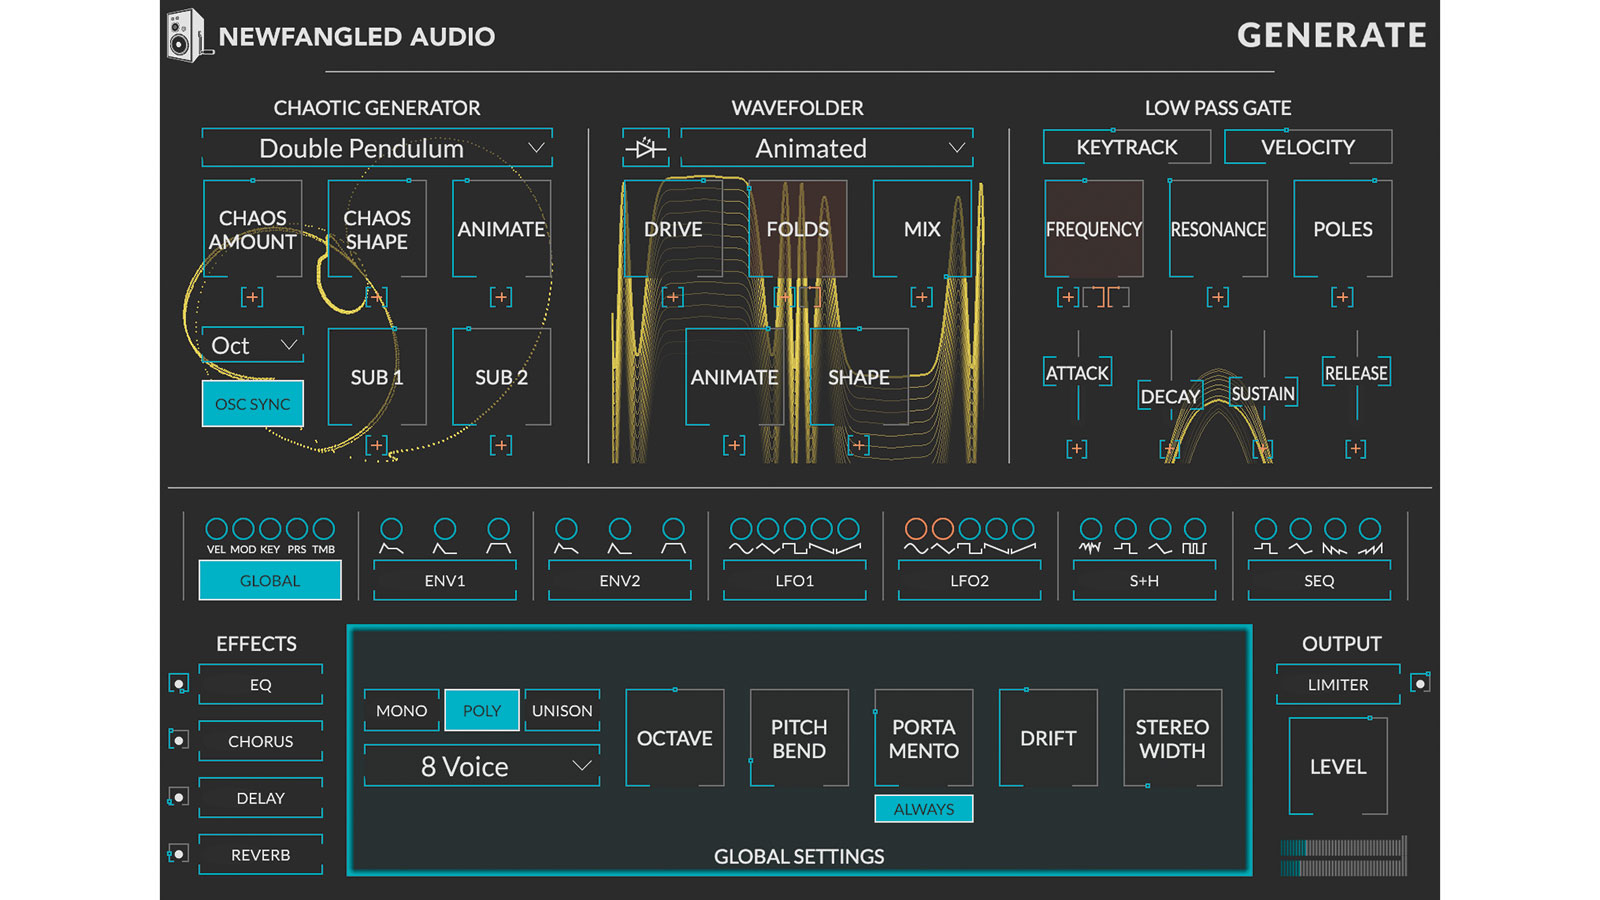The image size is (1600, 900).
Task: Select the MOD modulation source circle
Action: click(x=243, y=528)
